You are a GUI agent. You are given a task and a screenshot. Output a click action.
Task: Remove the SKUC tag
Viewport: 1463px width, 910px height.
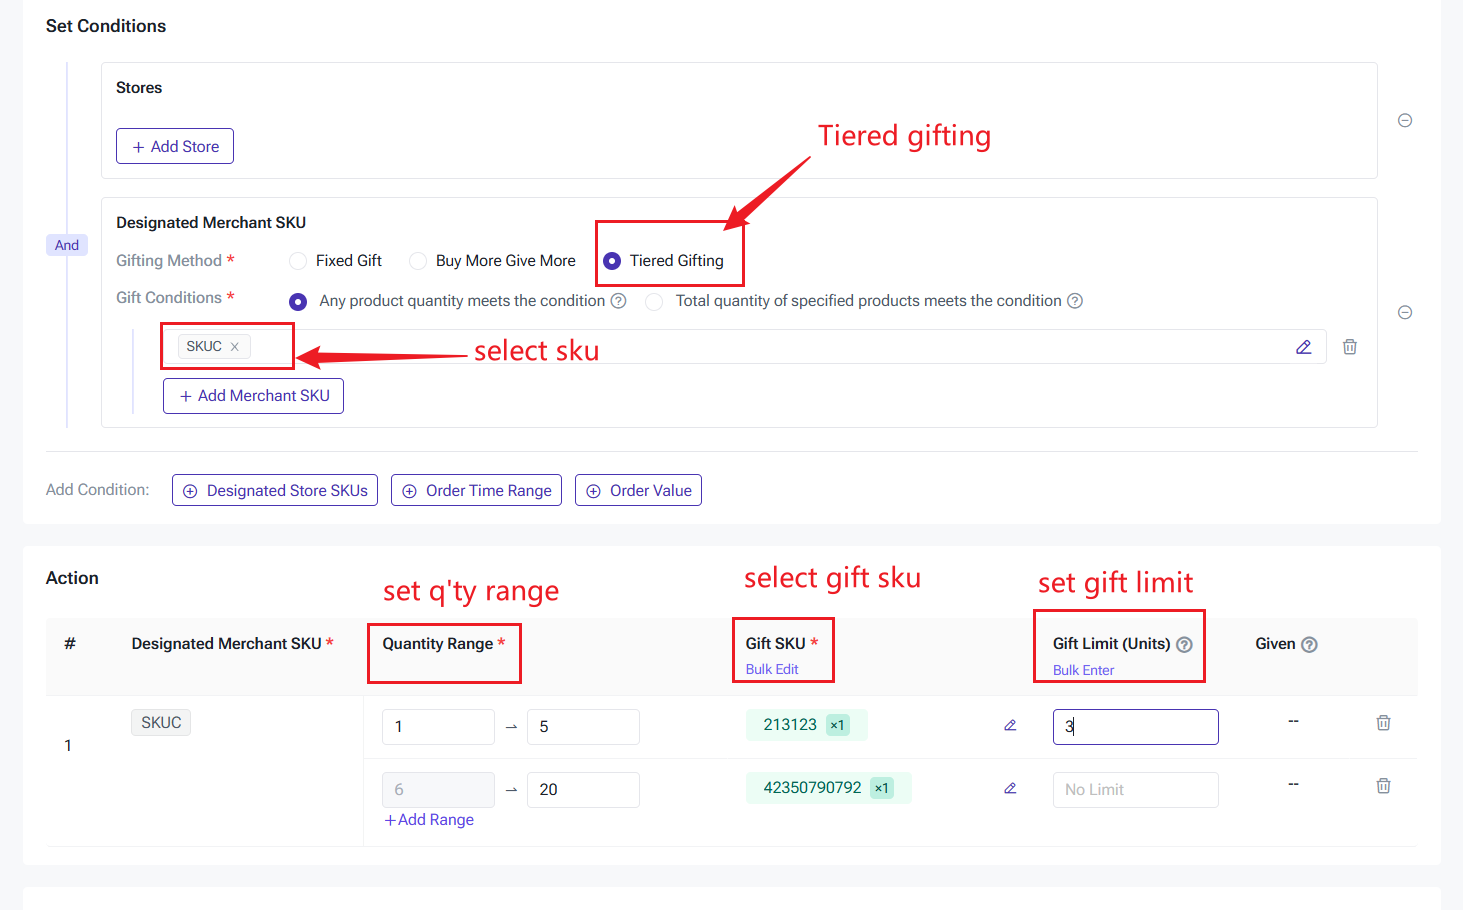point(235,347)
